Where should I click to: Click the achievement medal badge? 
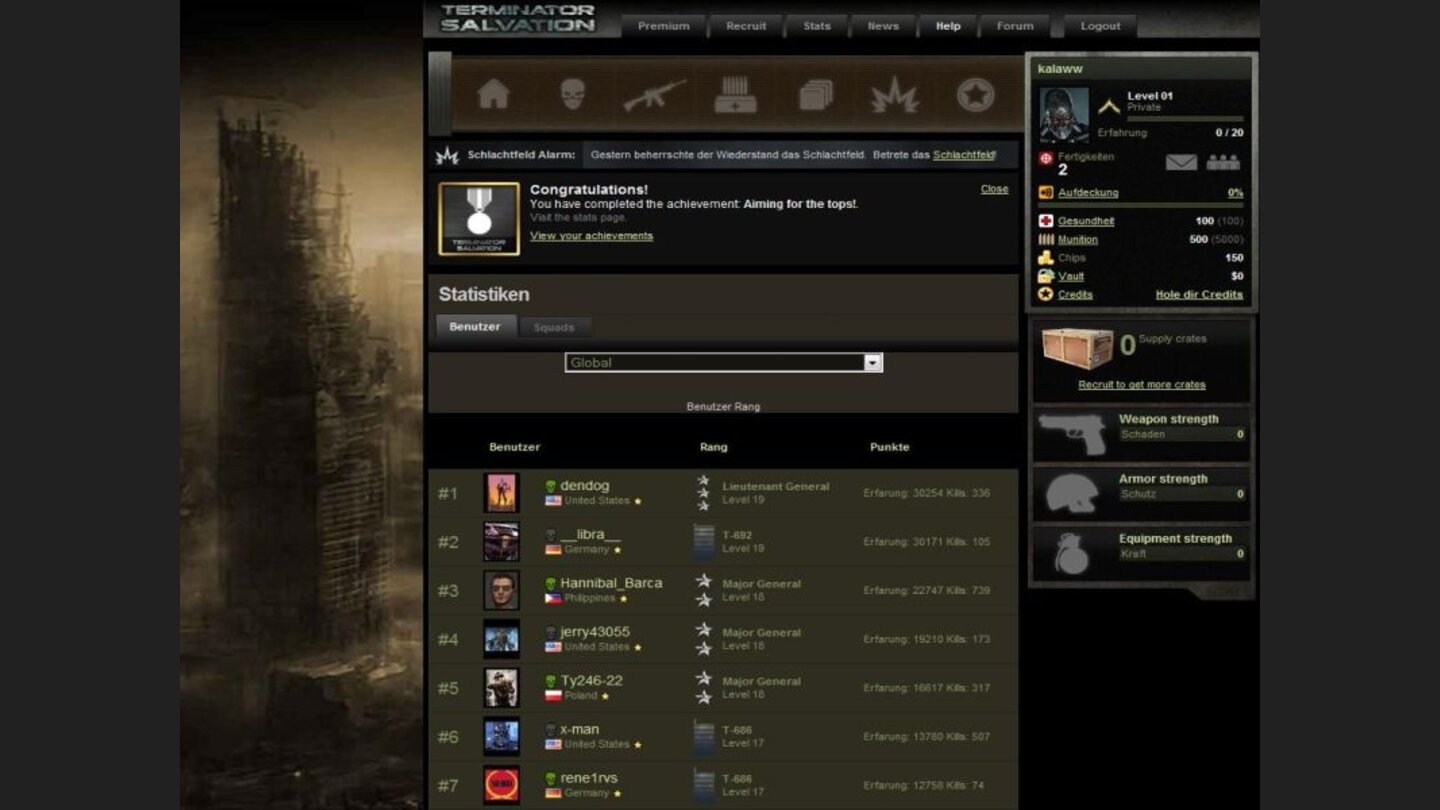(x=479, y=218)
